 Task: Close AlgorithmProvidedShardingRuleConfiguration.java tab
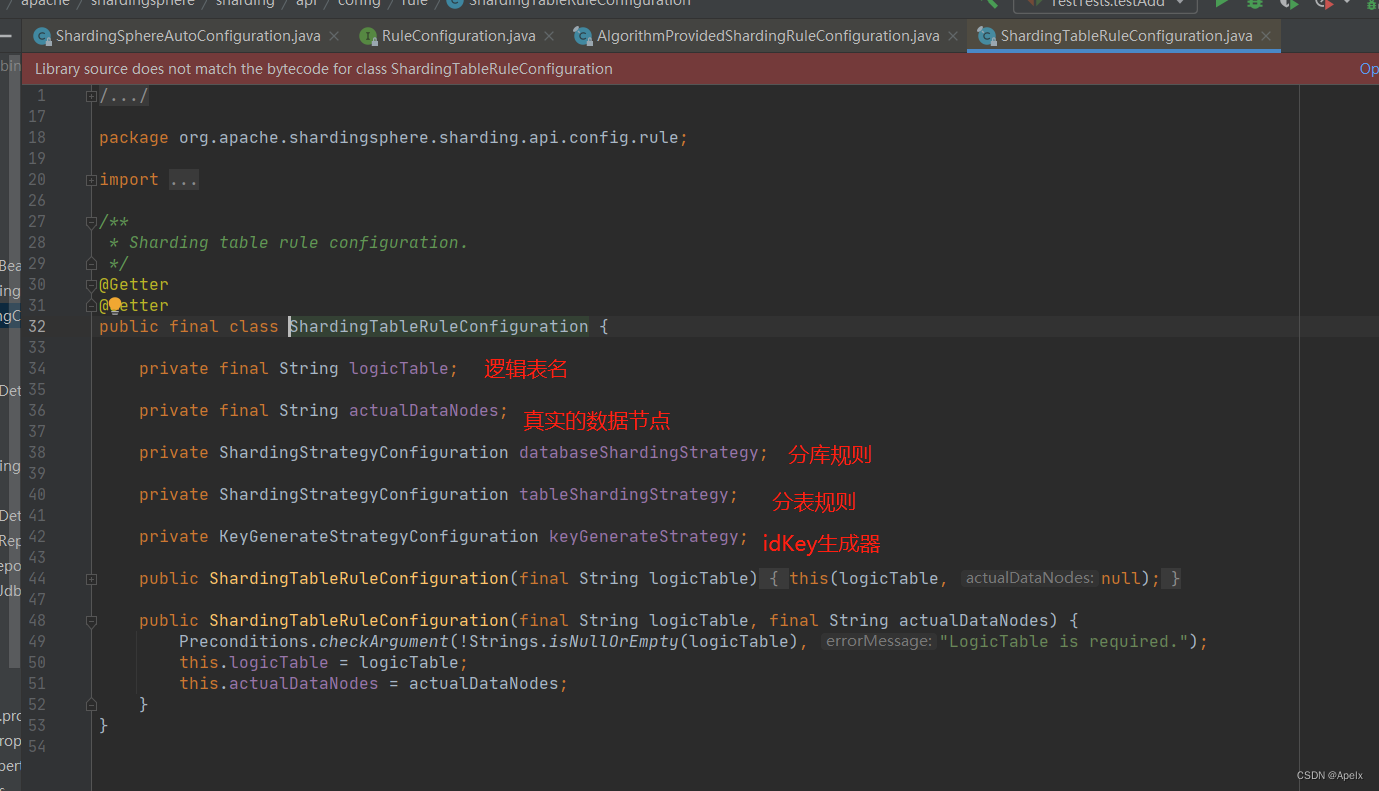tap(954, 36)
